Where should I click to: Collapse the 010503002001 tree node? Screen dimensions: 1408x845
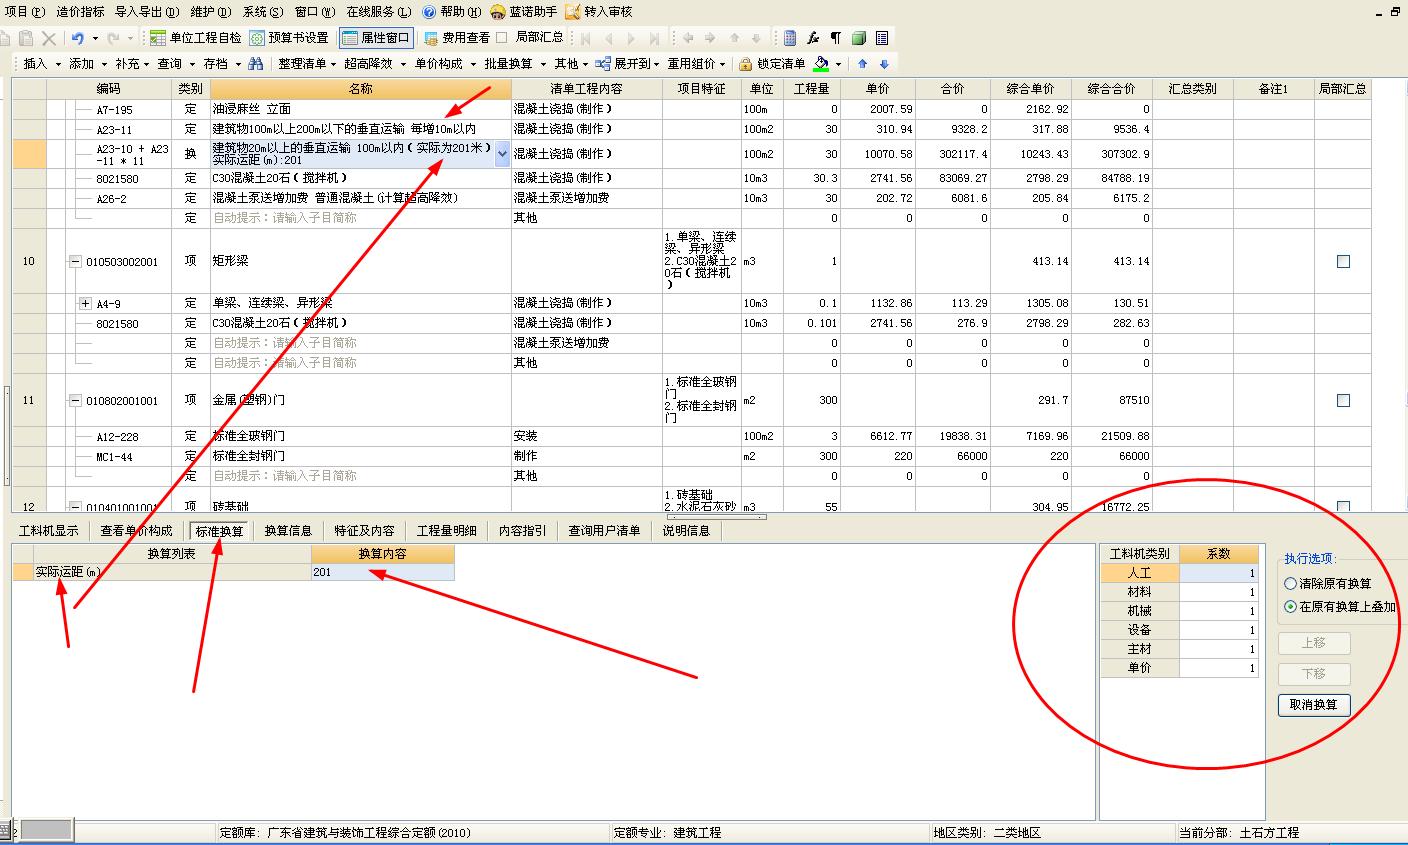coord(74,262)
